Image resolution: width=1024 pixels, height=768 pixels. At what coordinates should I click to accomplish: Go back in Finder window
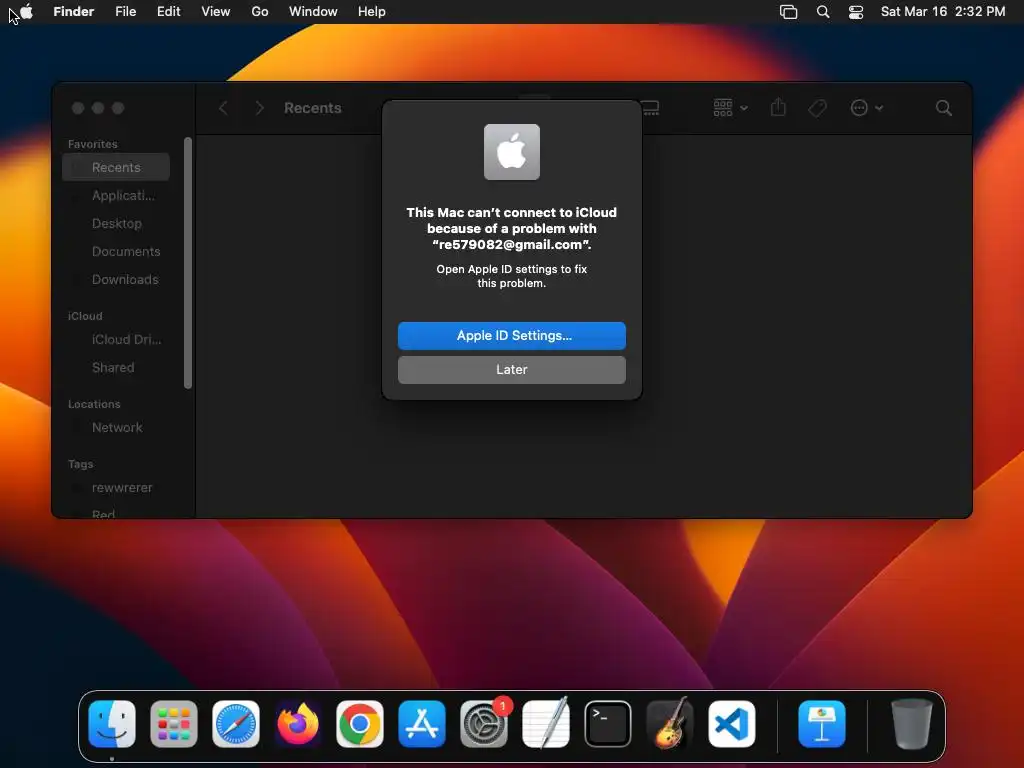[223, 108]
